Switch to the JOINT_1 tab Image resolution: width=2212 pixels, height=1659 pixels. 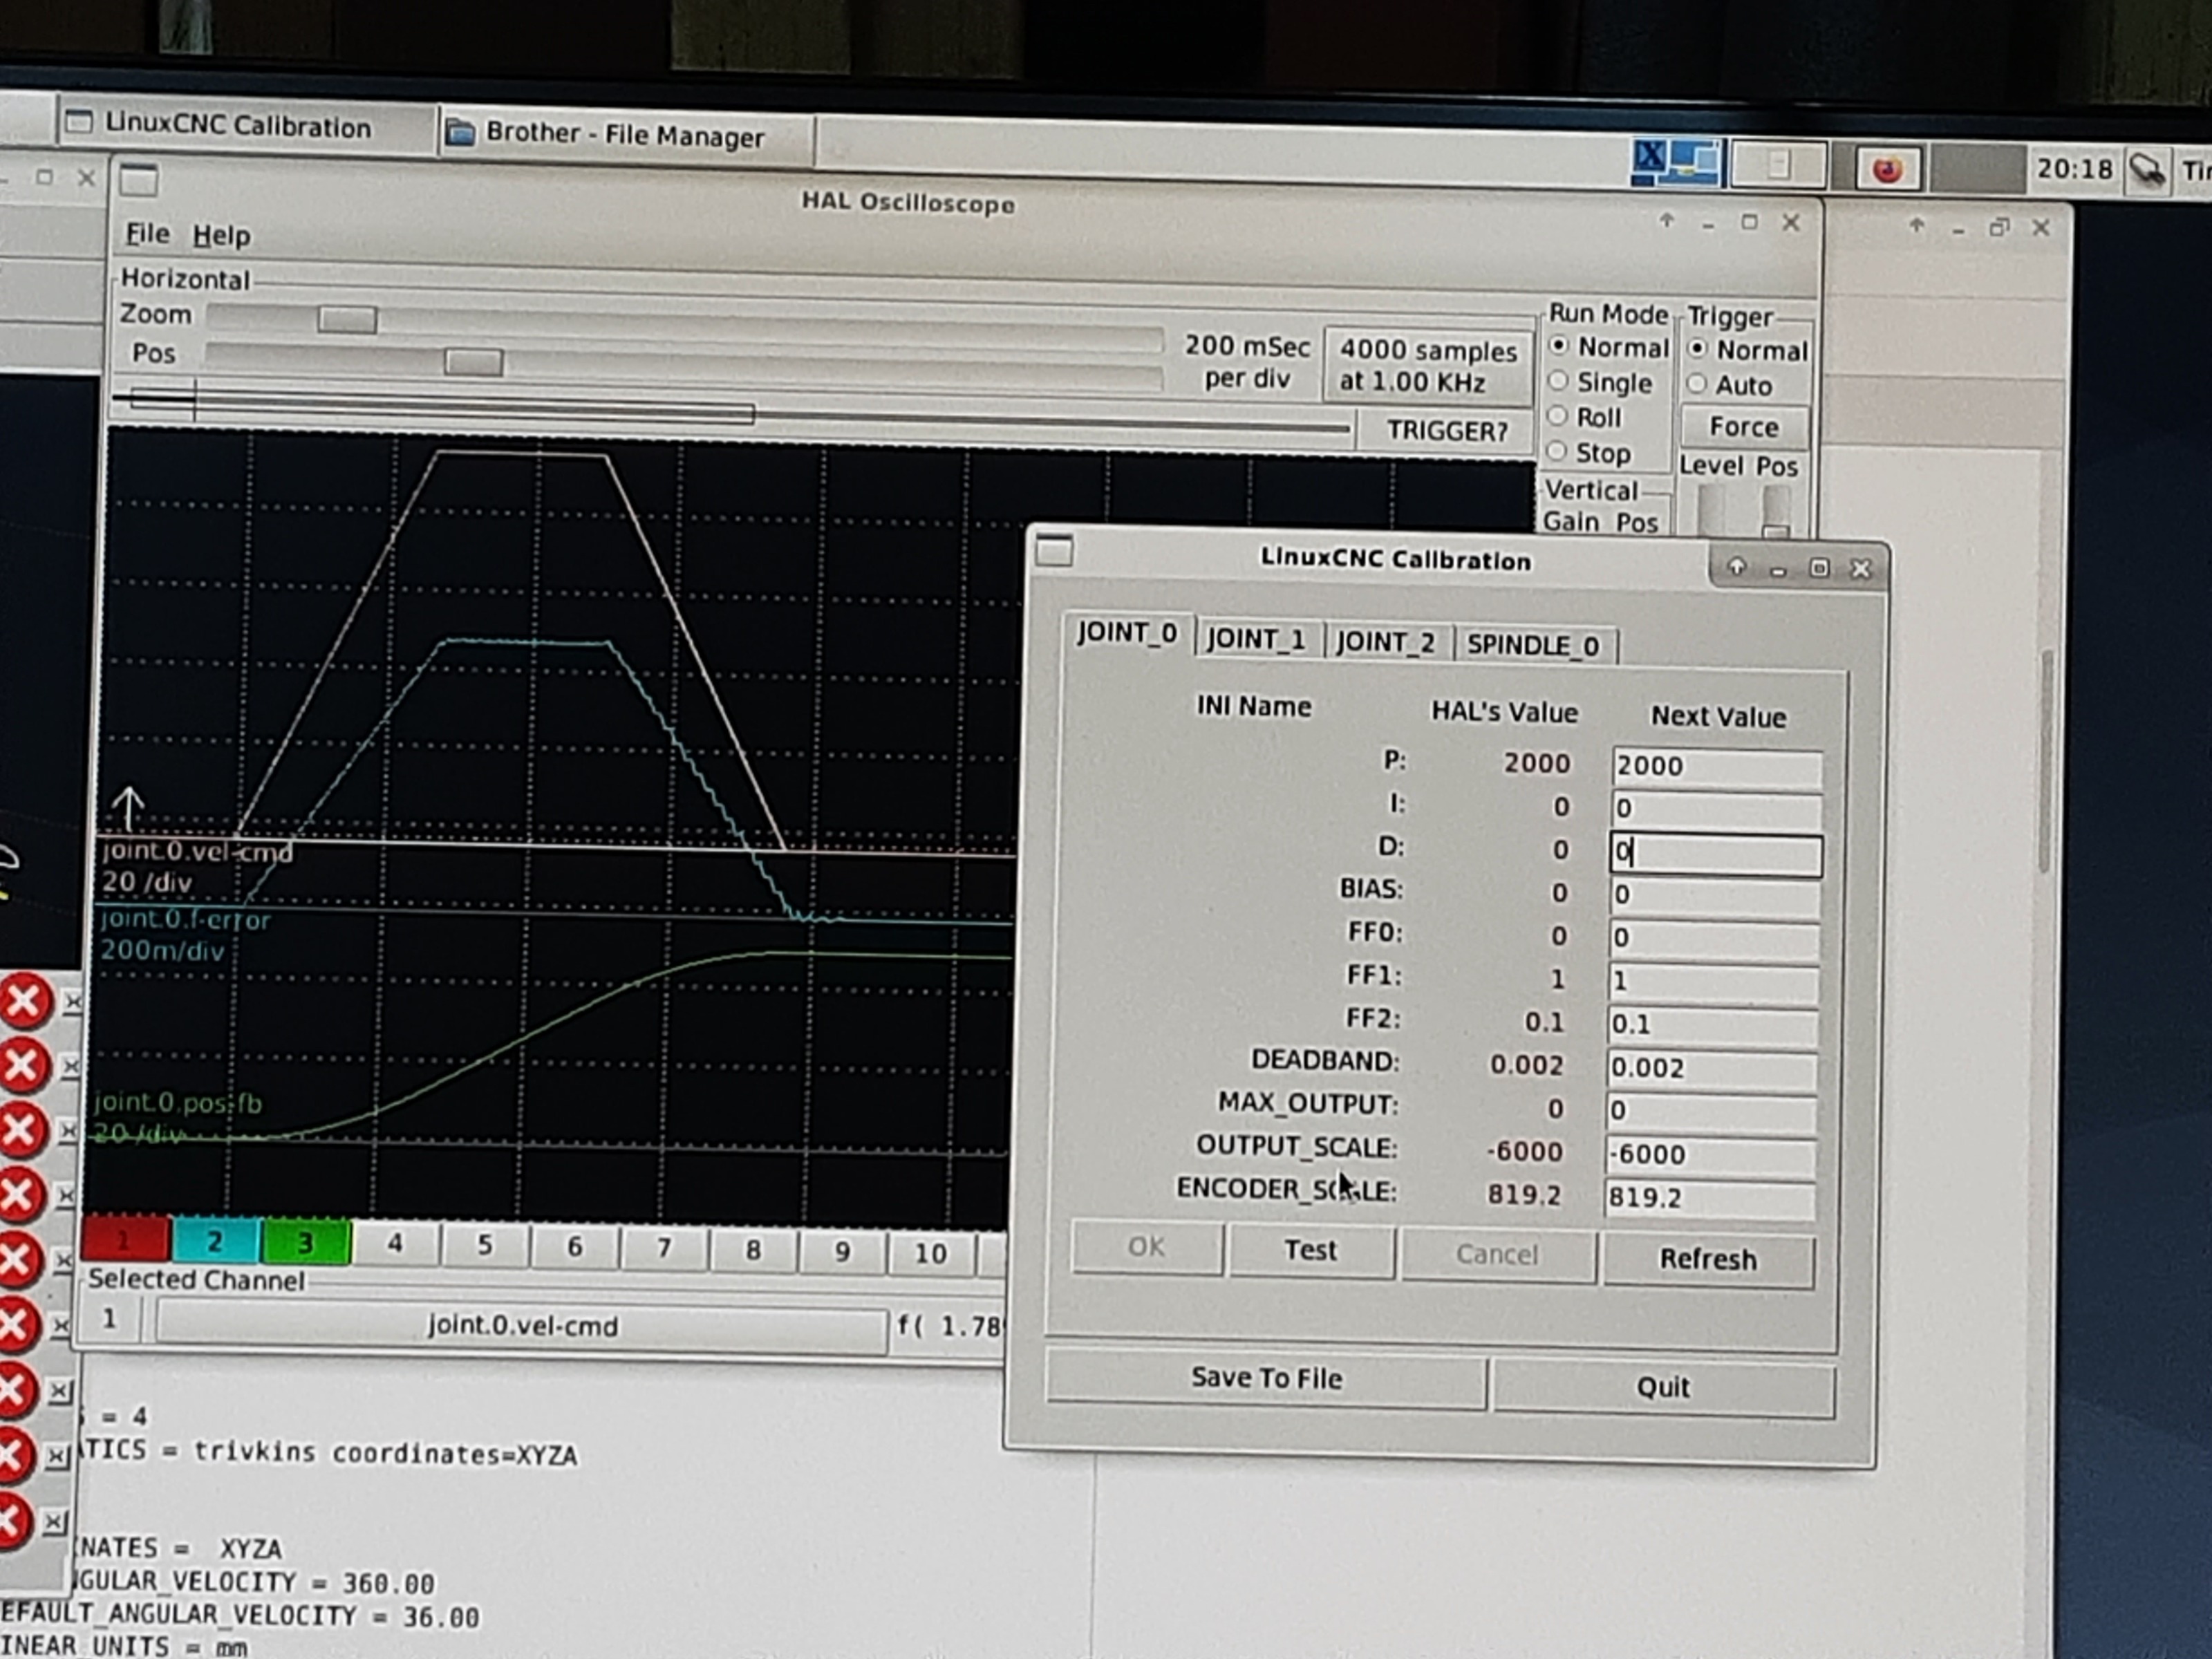(1256, 639)
